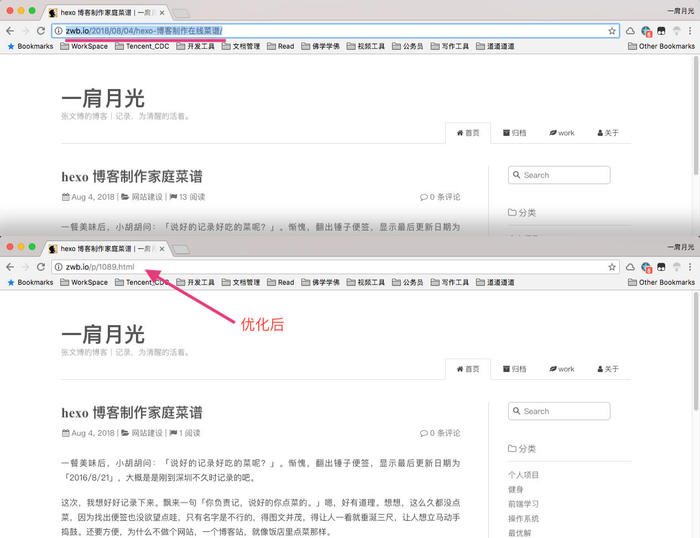The height and width of the screenshot is (538, 700).
Task: Open 健身 category in bottom sidebar
Action: [516, 489]
